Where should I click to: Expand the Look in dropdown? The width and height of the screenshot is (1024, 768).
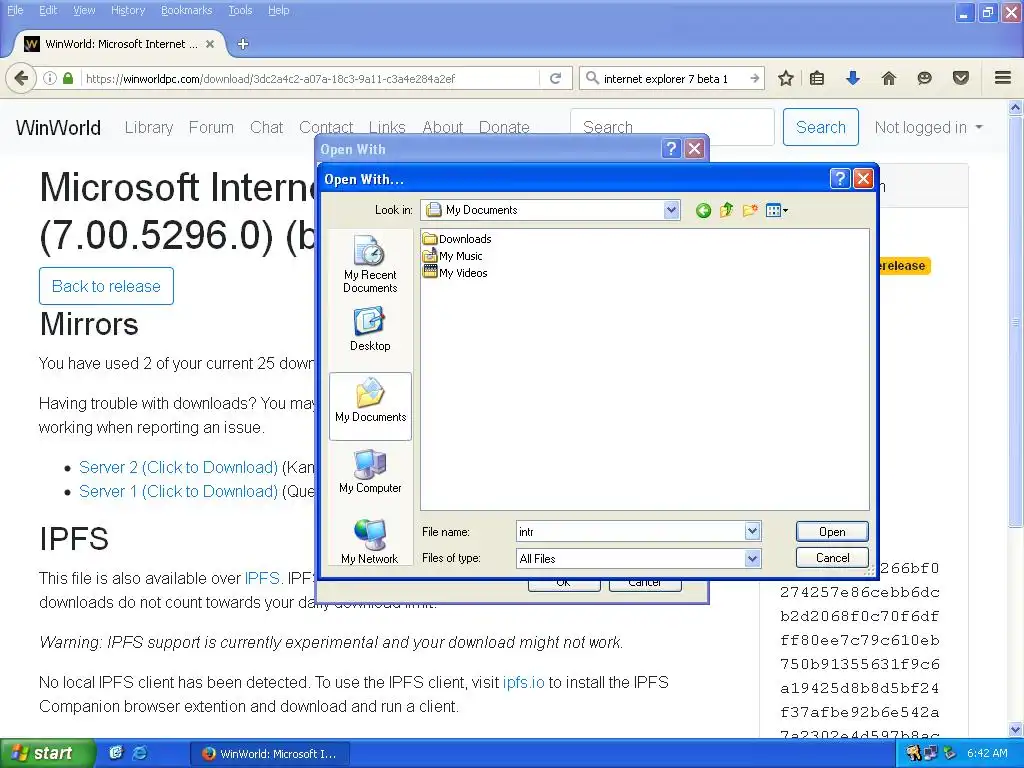pyautogui.click(x=671, y=210)
